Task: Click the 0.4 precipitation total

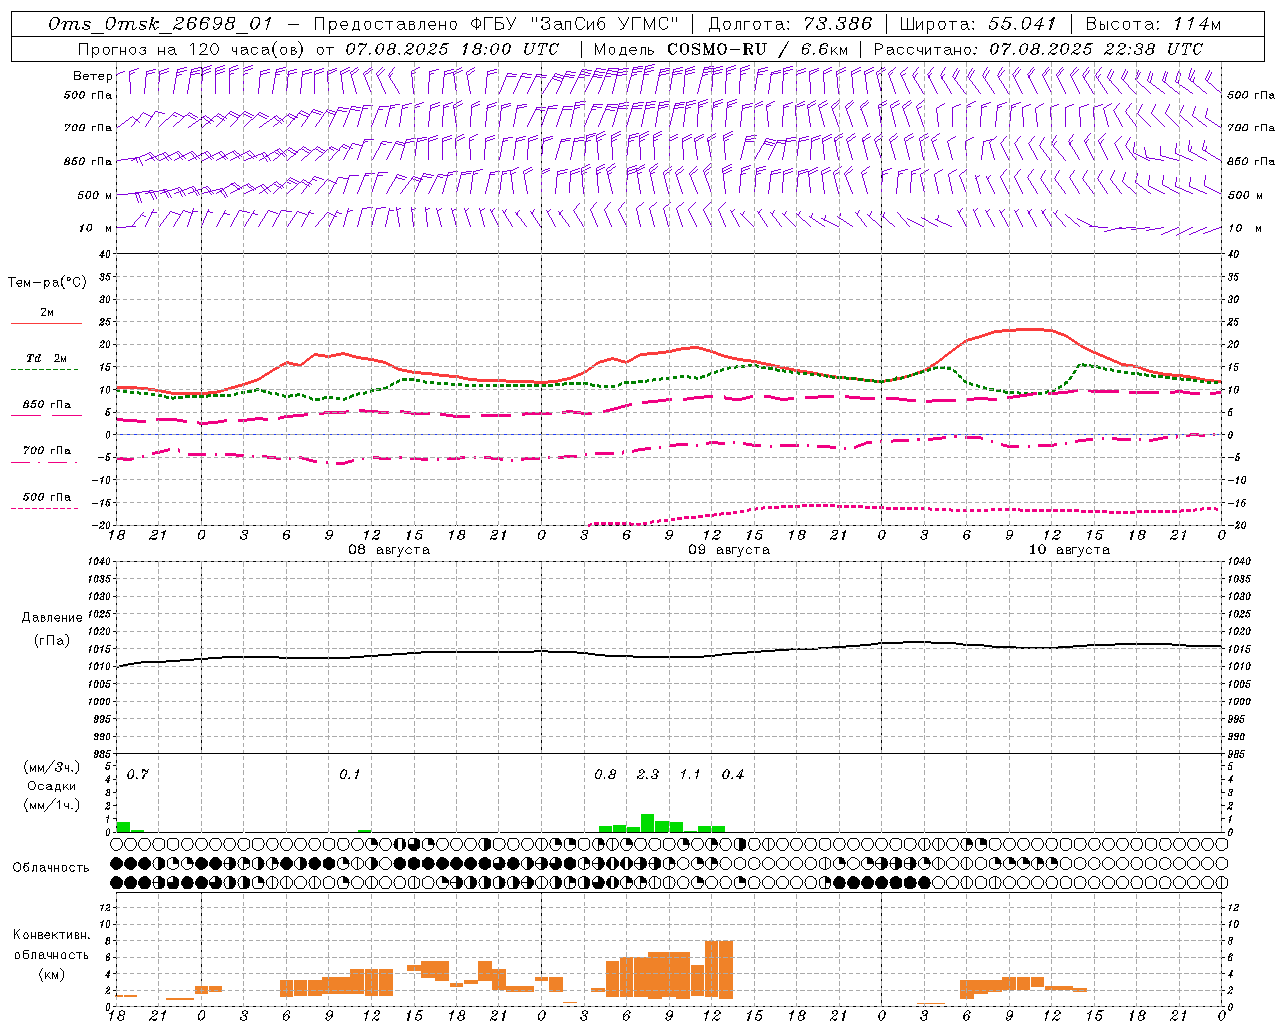Action: click(733, 774)
